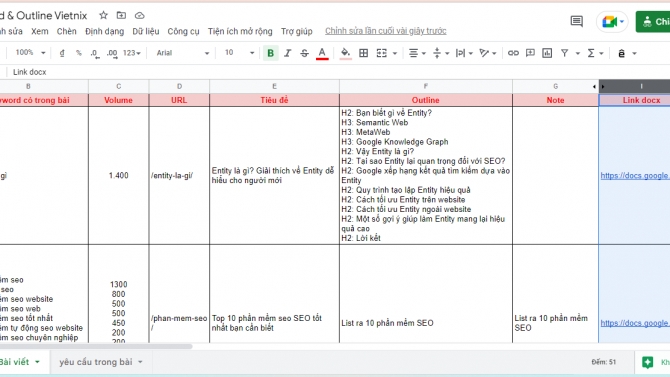The height and width of the screenshot is (377, 670).
Task: Star the document with the star icon
Action: click(x=103, y=15)
